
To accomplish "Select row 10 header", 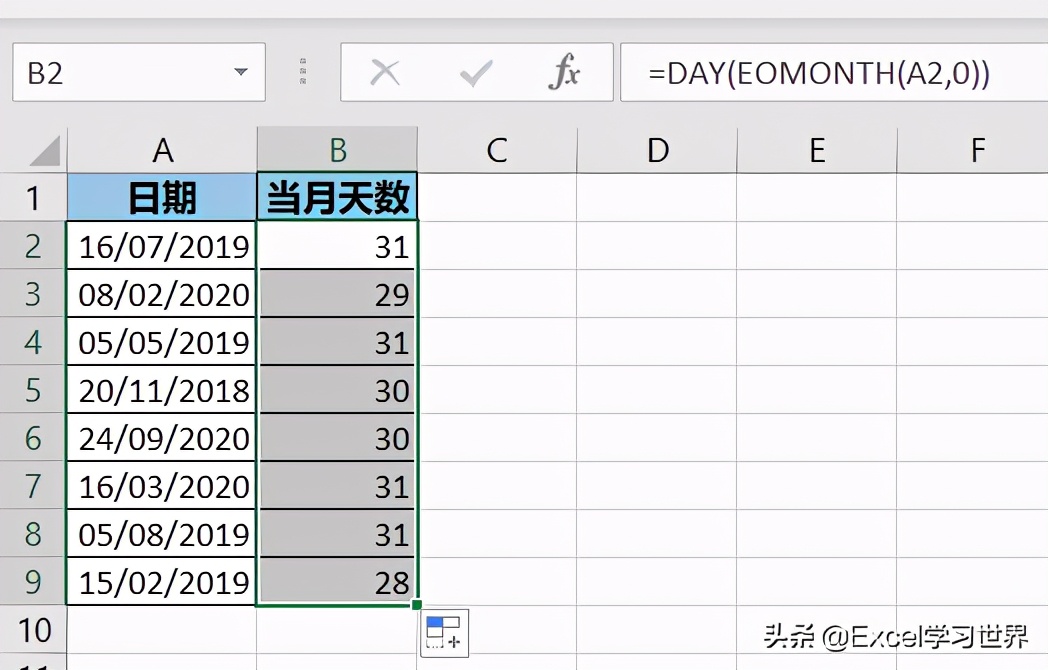I will 33,630.
